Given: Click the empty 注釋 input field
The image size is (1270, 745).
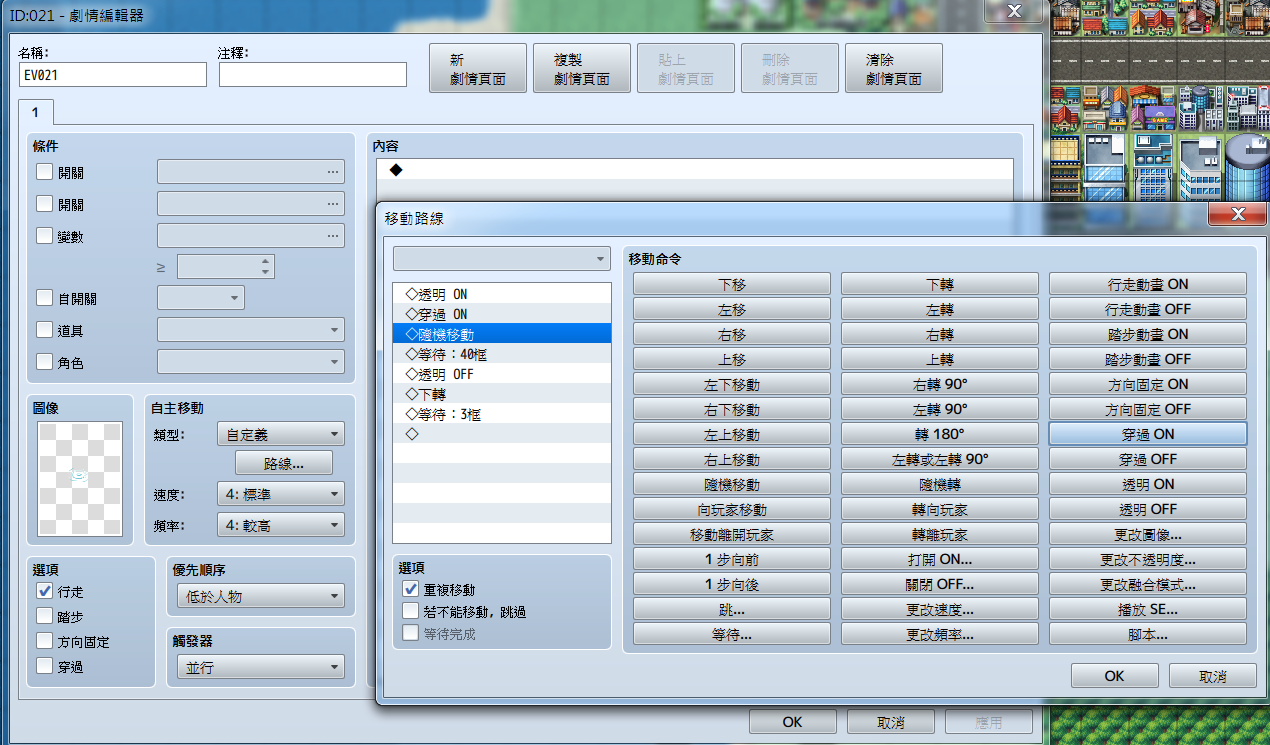Looking at the screenshot, I should [x=313, y=75].
